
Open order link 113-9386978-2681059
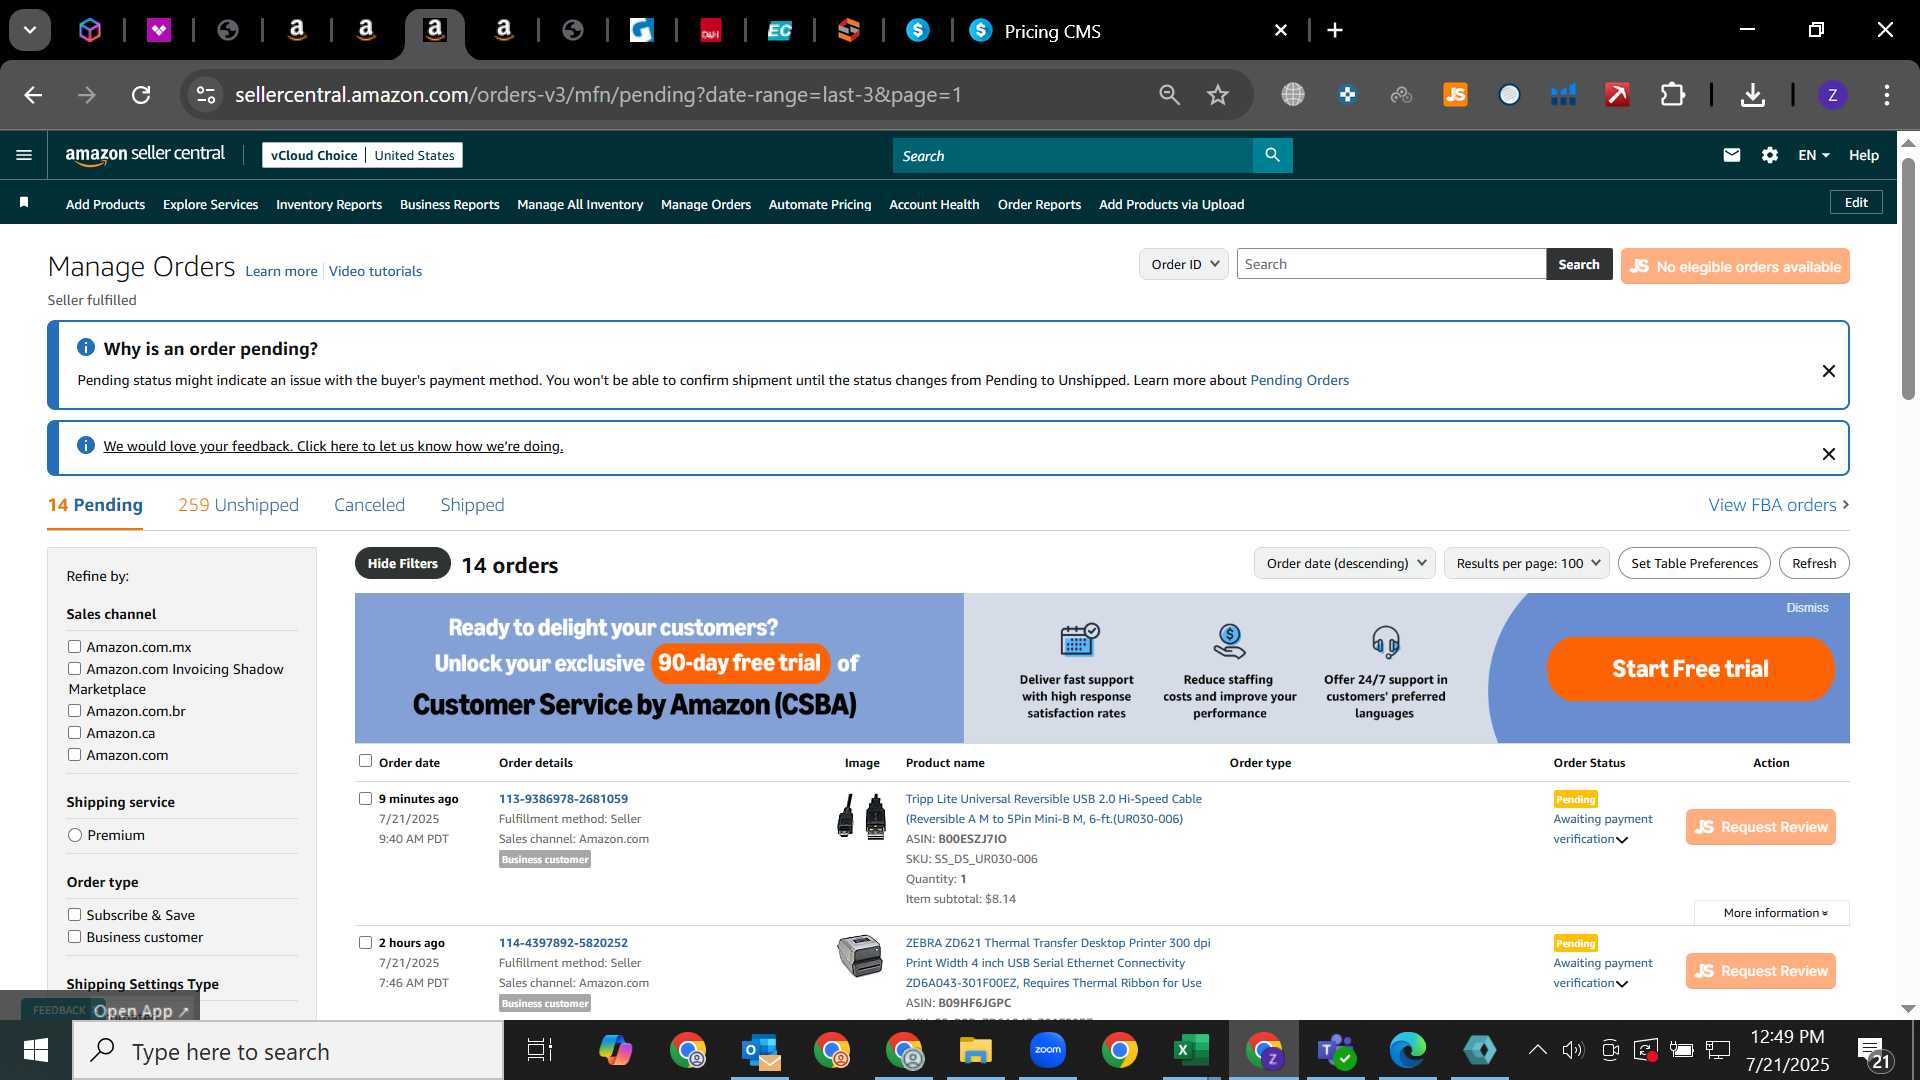click(563, 799)
